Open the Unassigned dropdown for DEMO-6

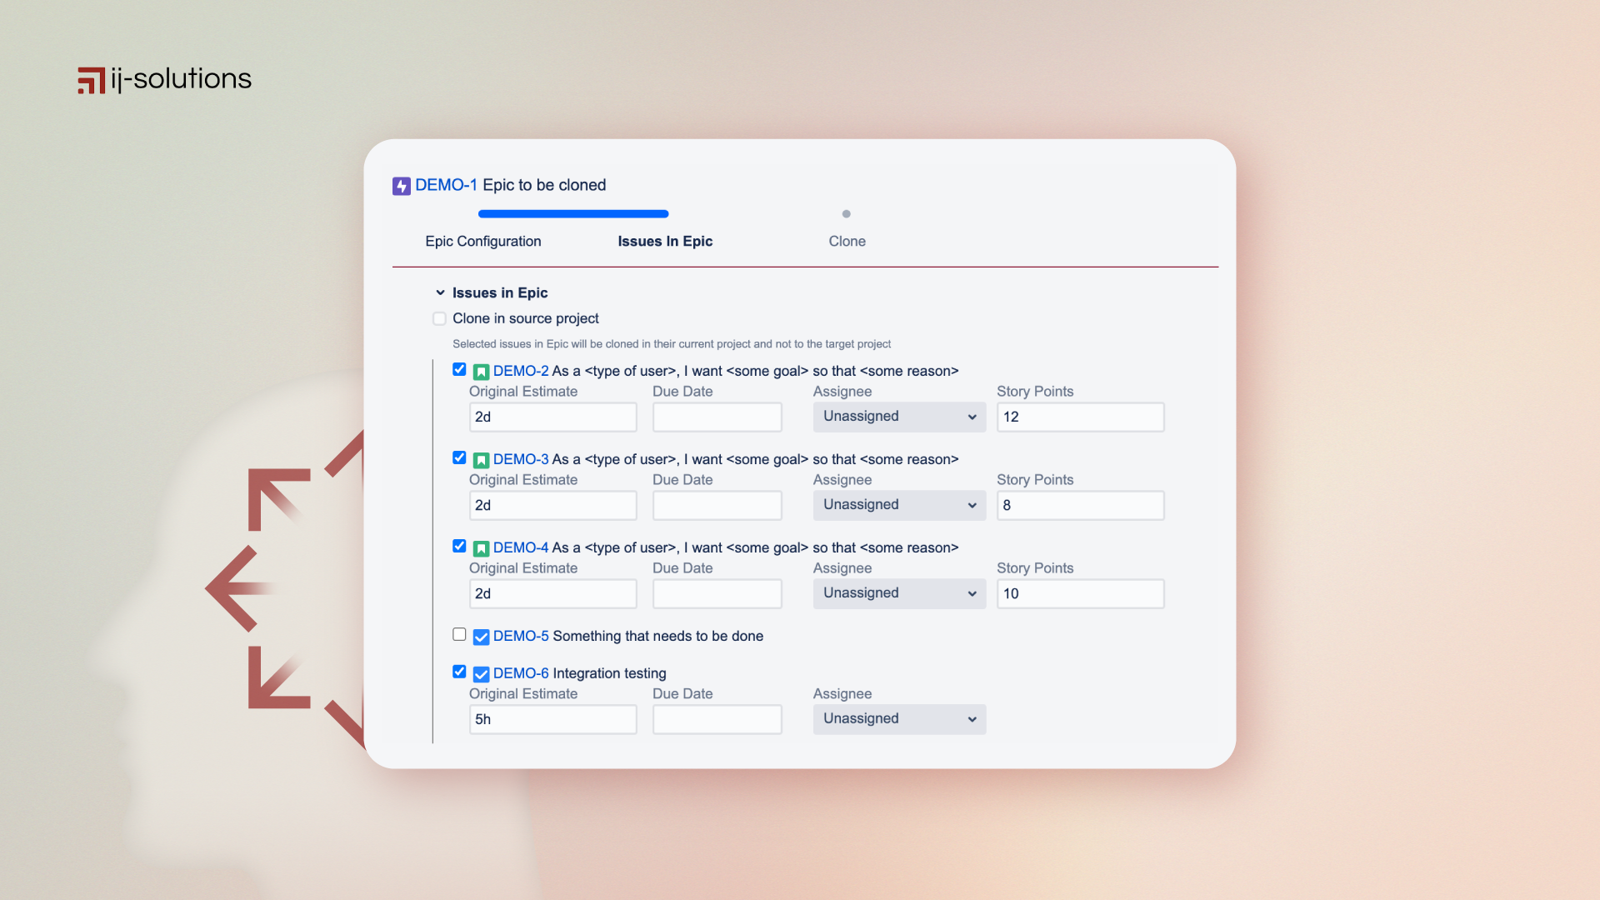pos(898,719)
